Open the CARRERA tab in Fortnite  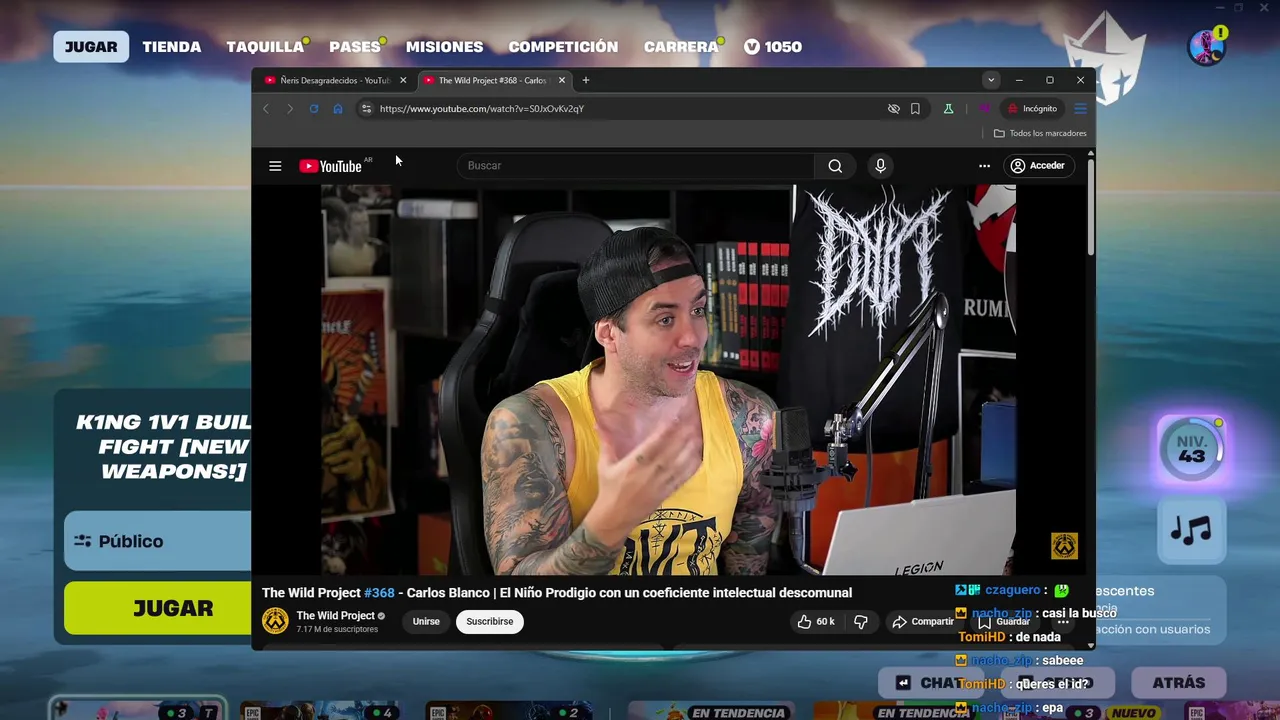click(681, 47)
